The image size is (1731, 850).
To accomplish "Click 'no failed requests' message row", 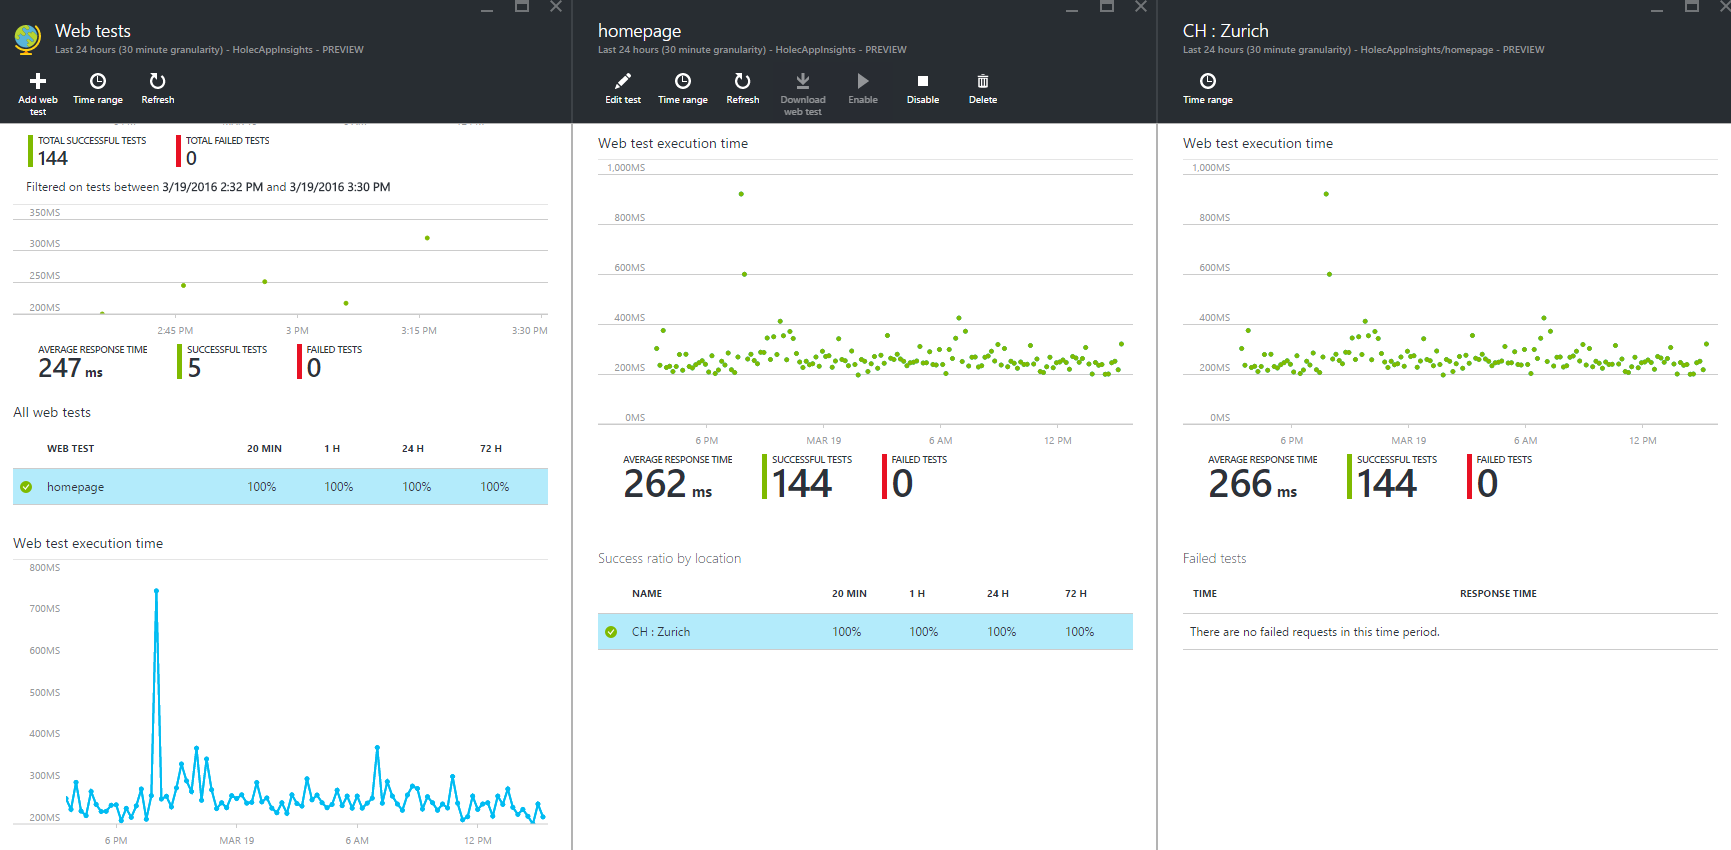I will tap(1450, 632).
